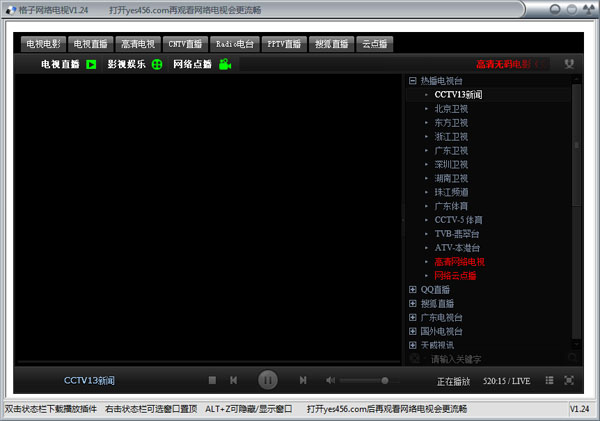Click 双击状态栏下载播放插件 in the status bar

[51, 409]
